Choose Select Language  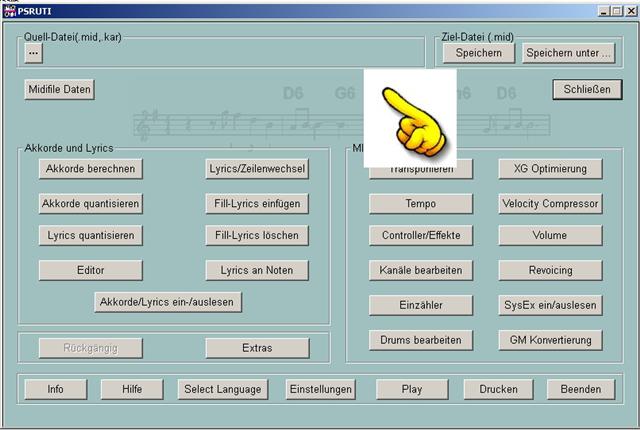tap(222, 389)
